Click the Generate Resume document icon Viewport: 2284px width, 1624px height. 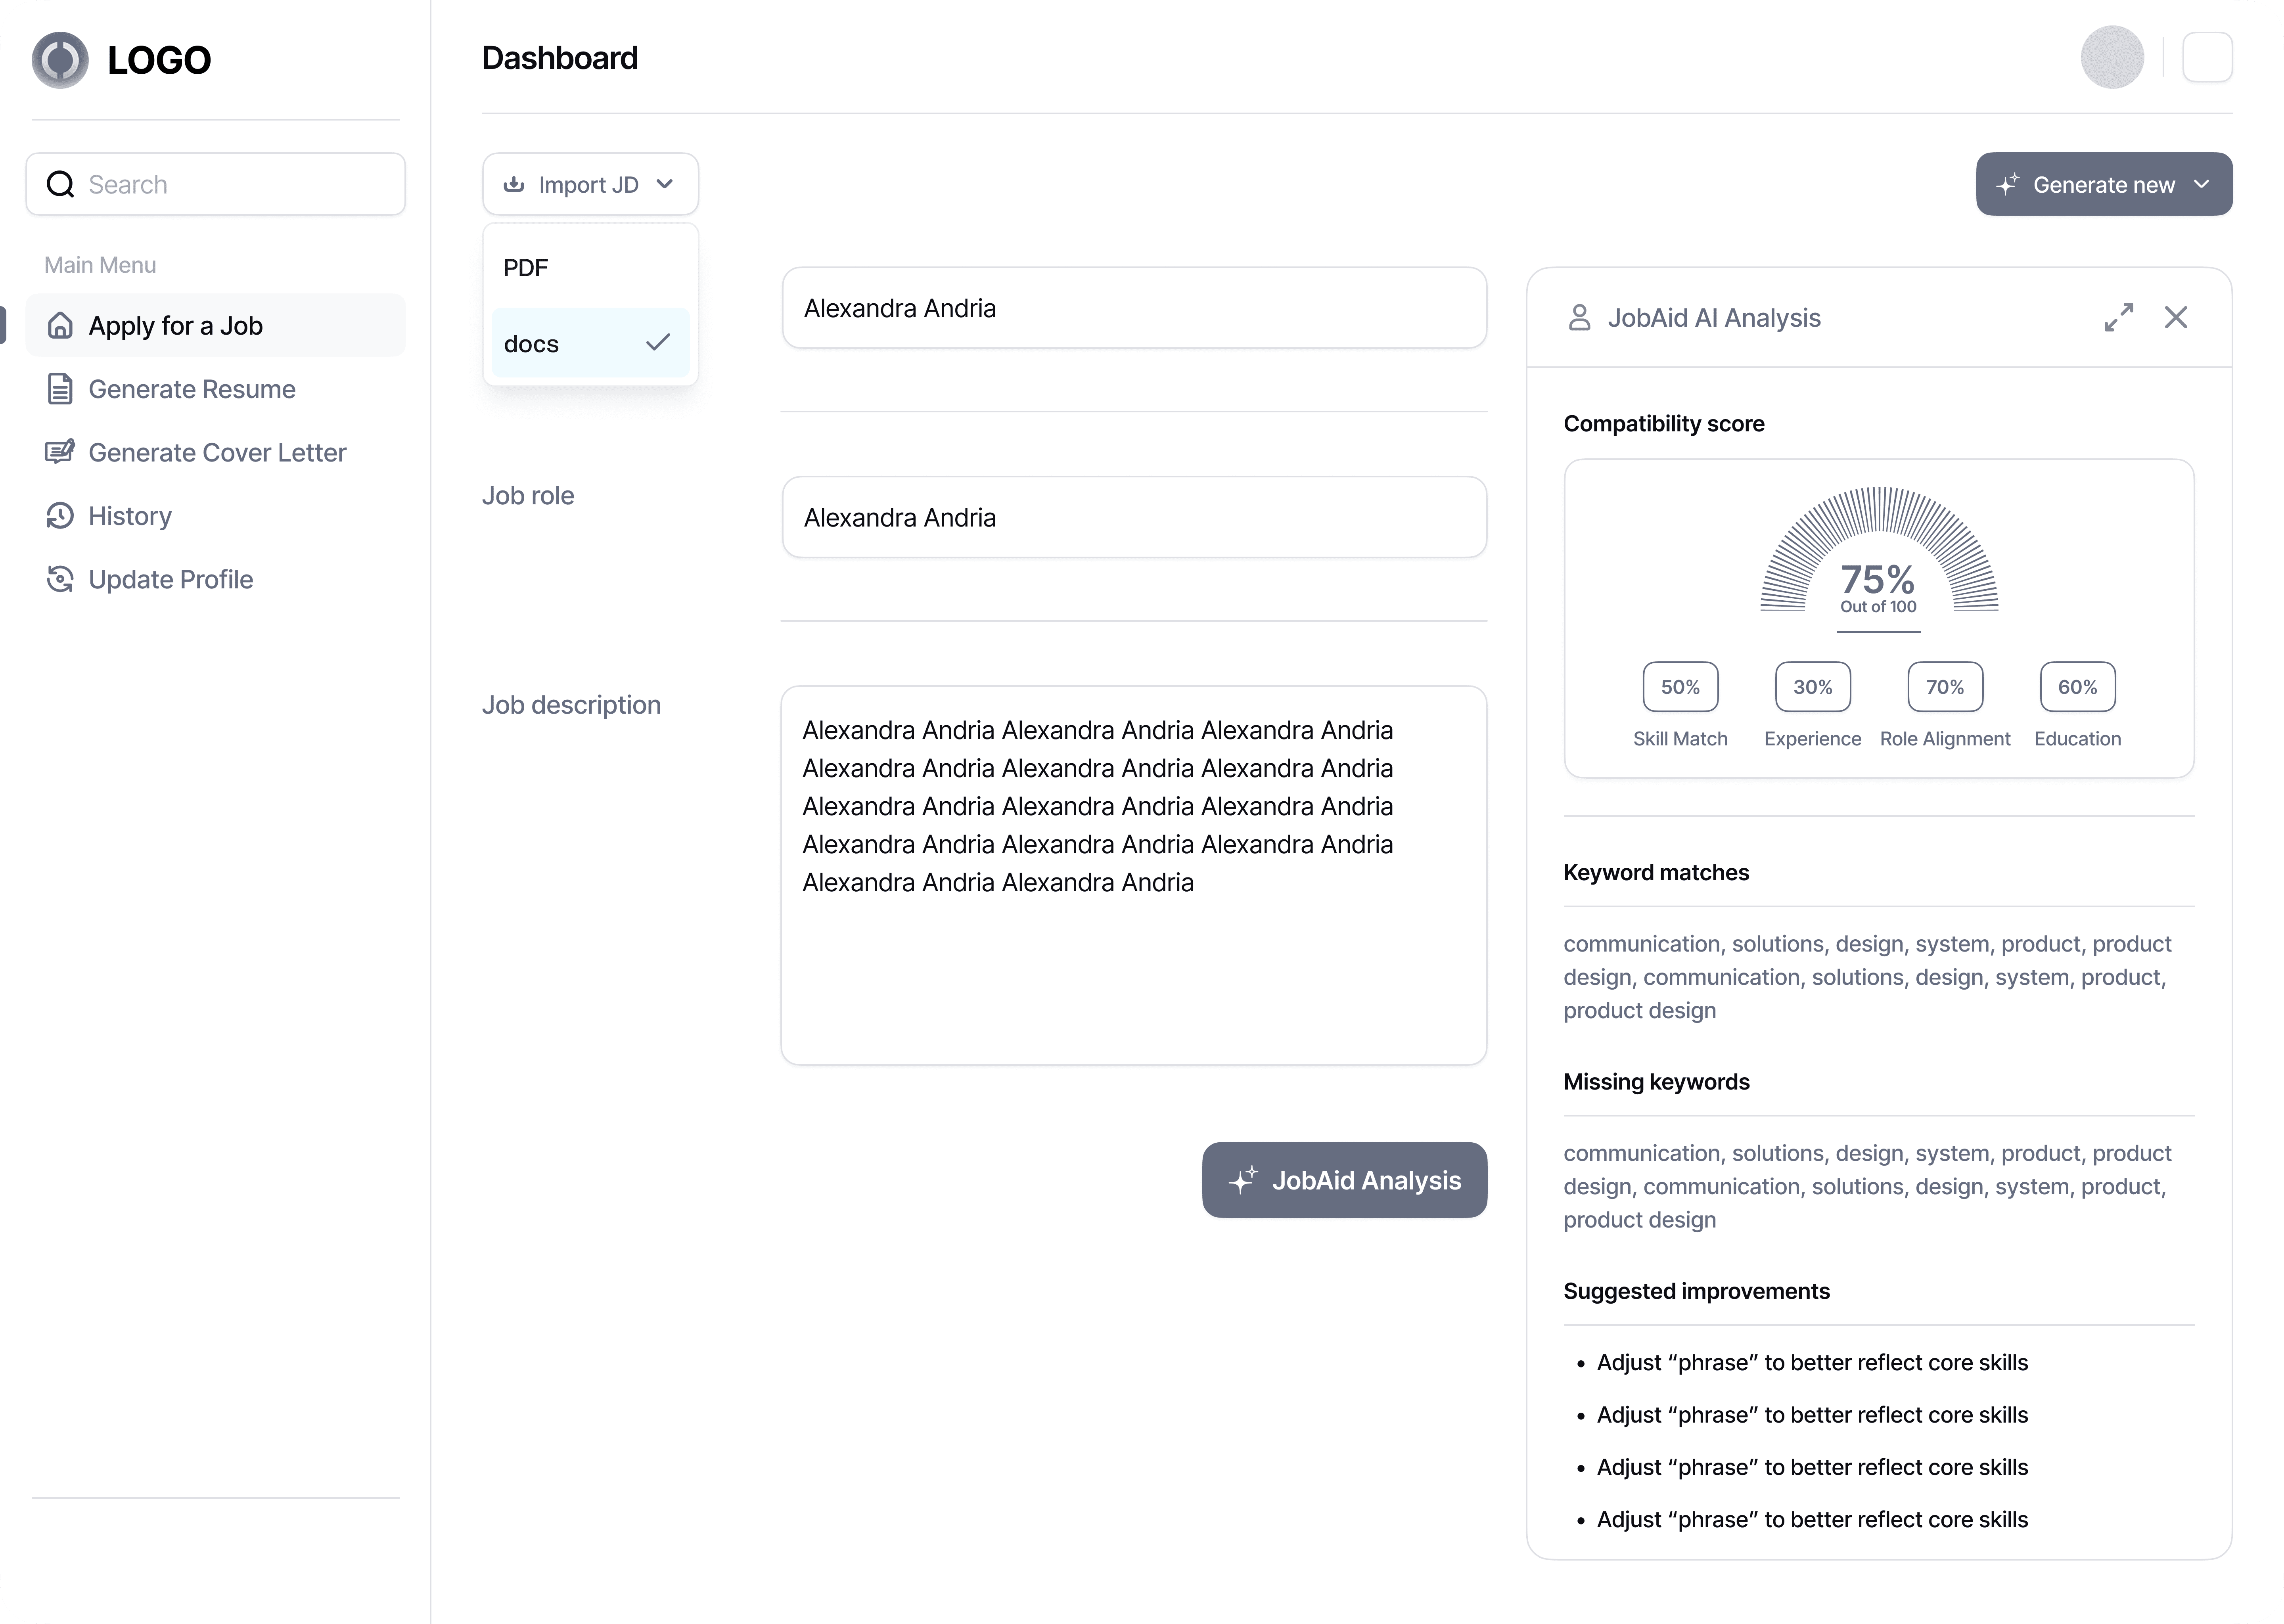coord(60,389)
